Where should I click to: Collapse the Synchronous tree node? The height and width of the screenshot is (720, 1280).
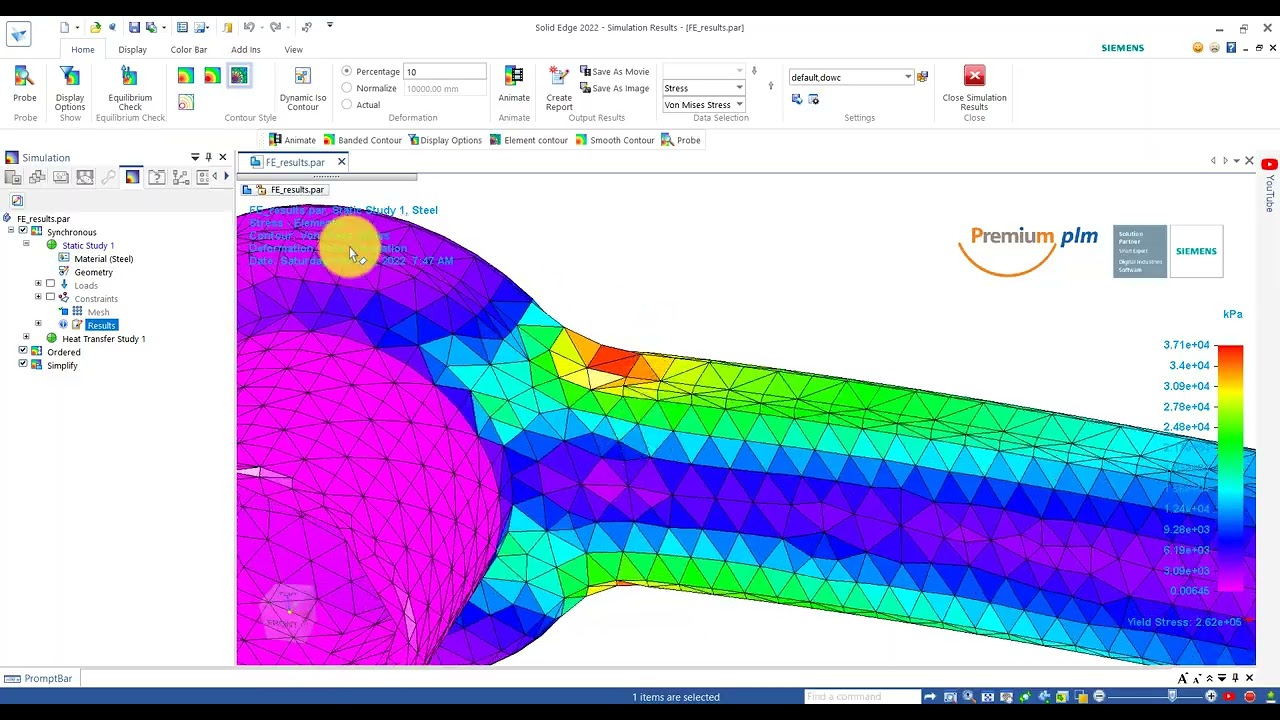11,231
